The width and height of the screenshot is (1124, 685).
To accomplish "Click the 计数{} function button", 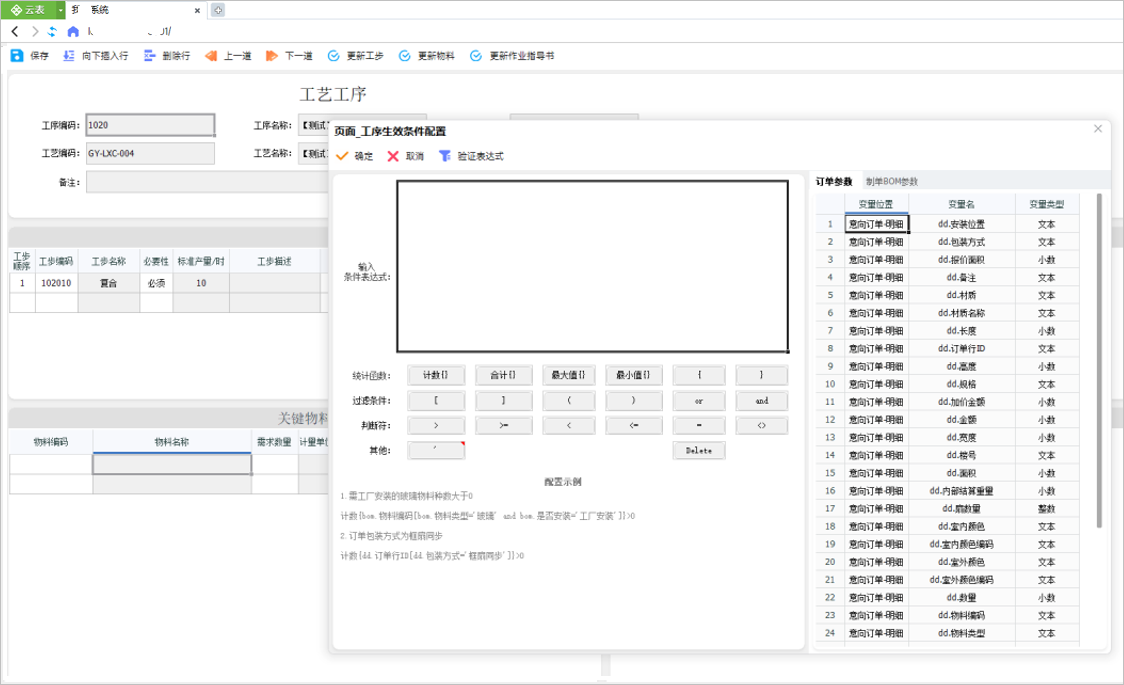I will click(x=436, y=375).
